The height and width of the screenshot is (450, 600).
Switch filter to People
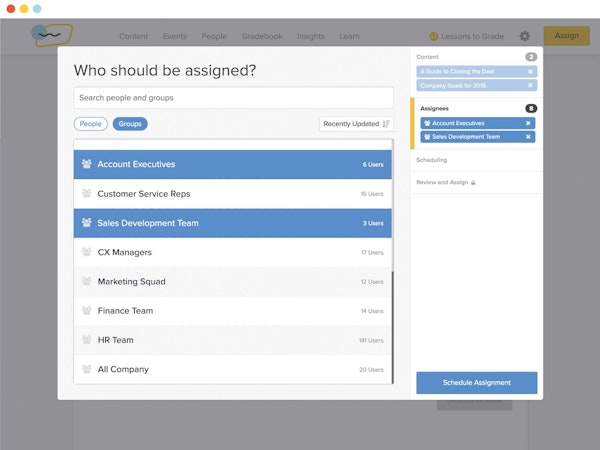point(91,124)
